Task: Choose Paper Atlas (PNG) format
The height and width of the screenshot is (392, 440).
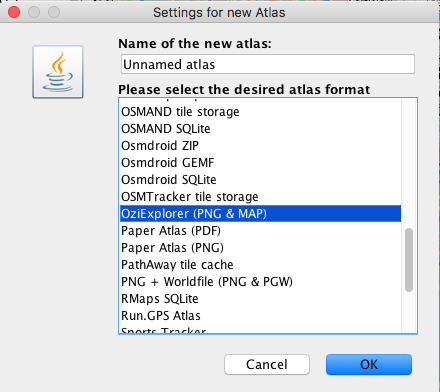Action: coord(260,248)
